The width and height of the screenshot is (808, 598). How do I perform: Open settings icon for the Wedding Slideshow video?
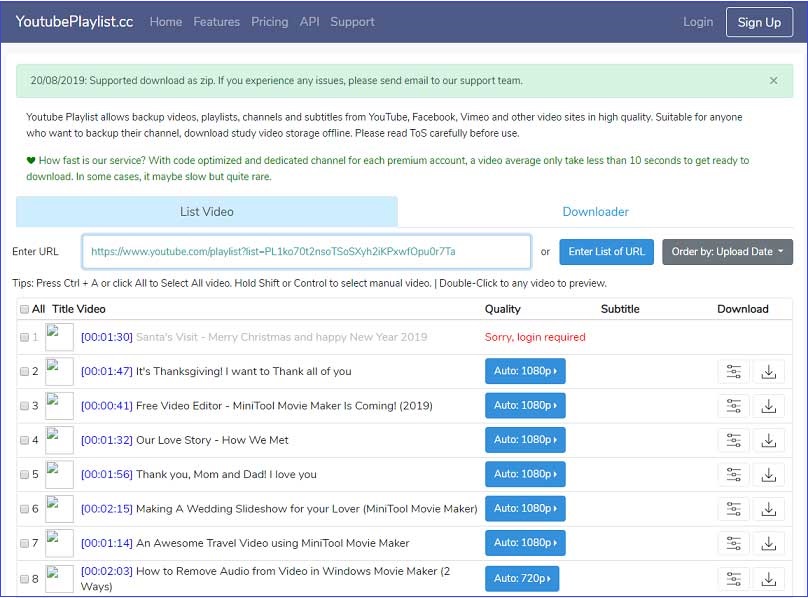pos(733,508)
